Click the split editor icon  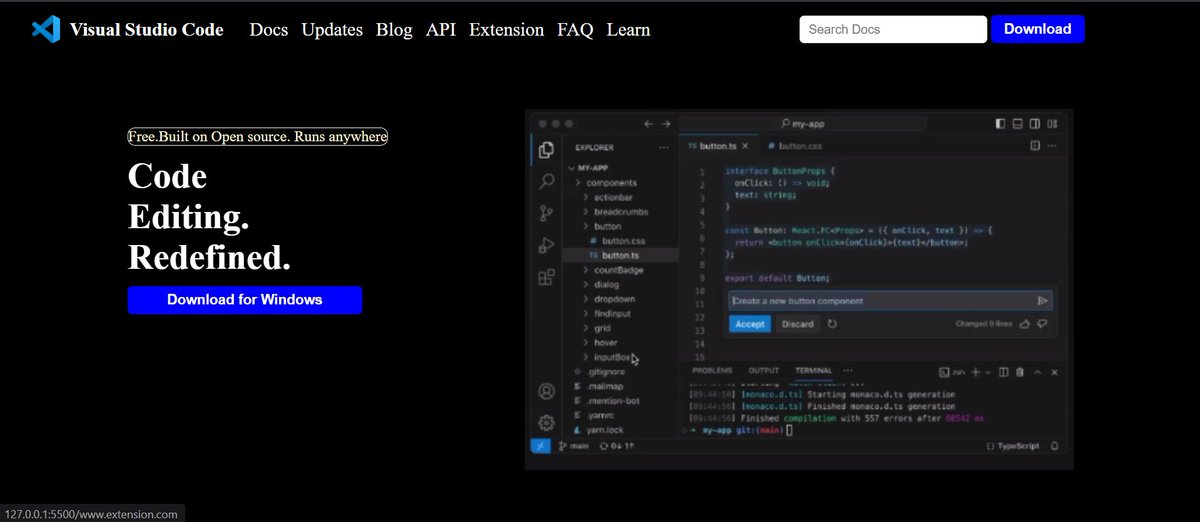1035,146
